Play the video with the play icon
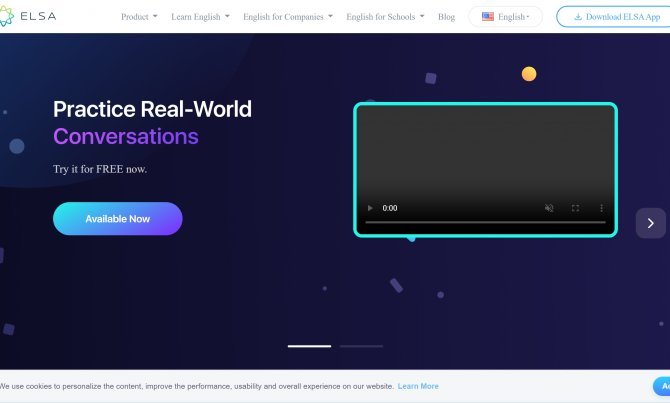The image size is (670, 403). click(370, 208)
